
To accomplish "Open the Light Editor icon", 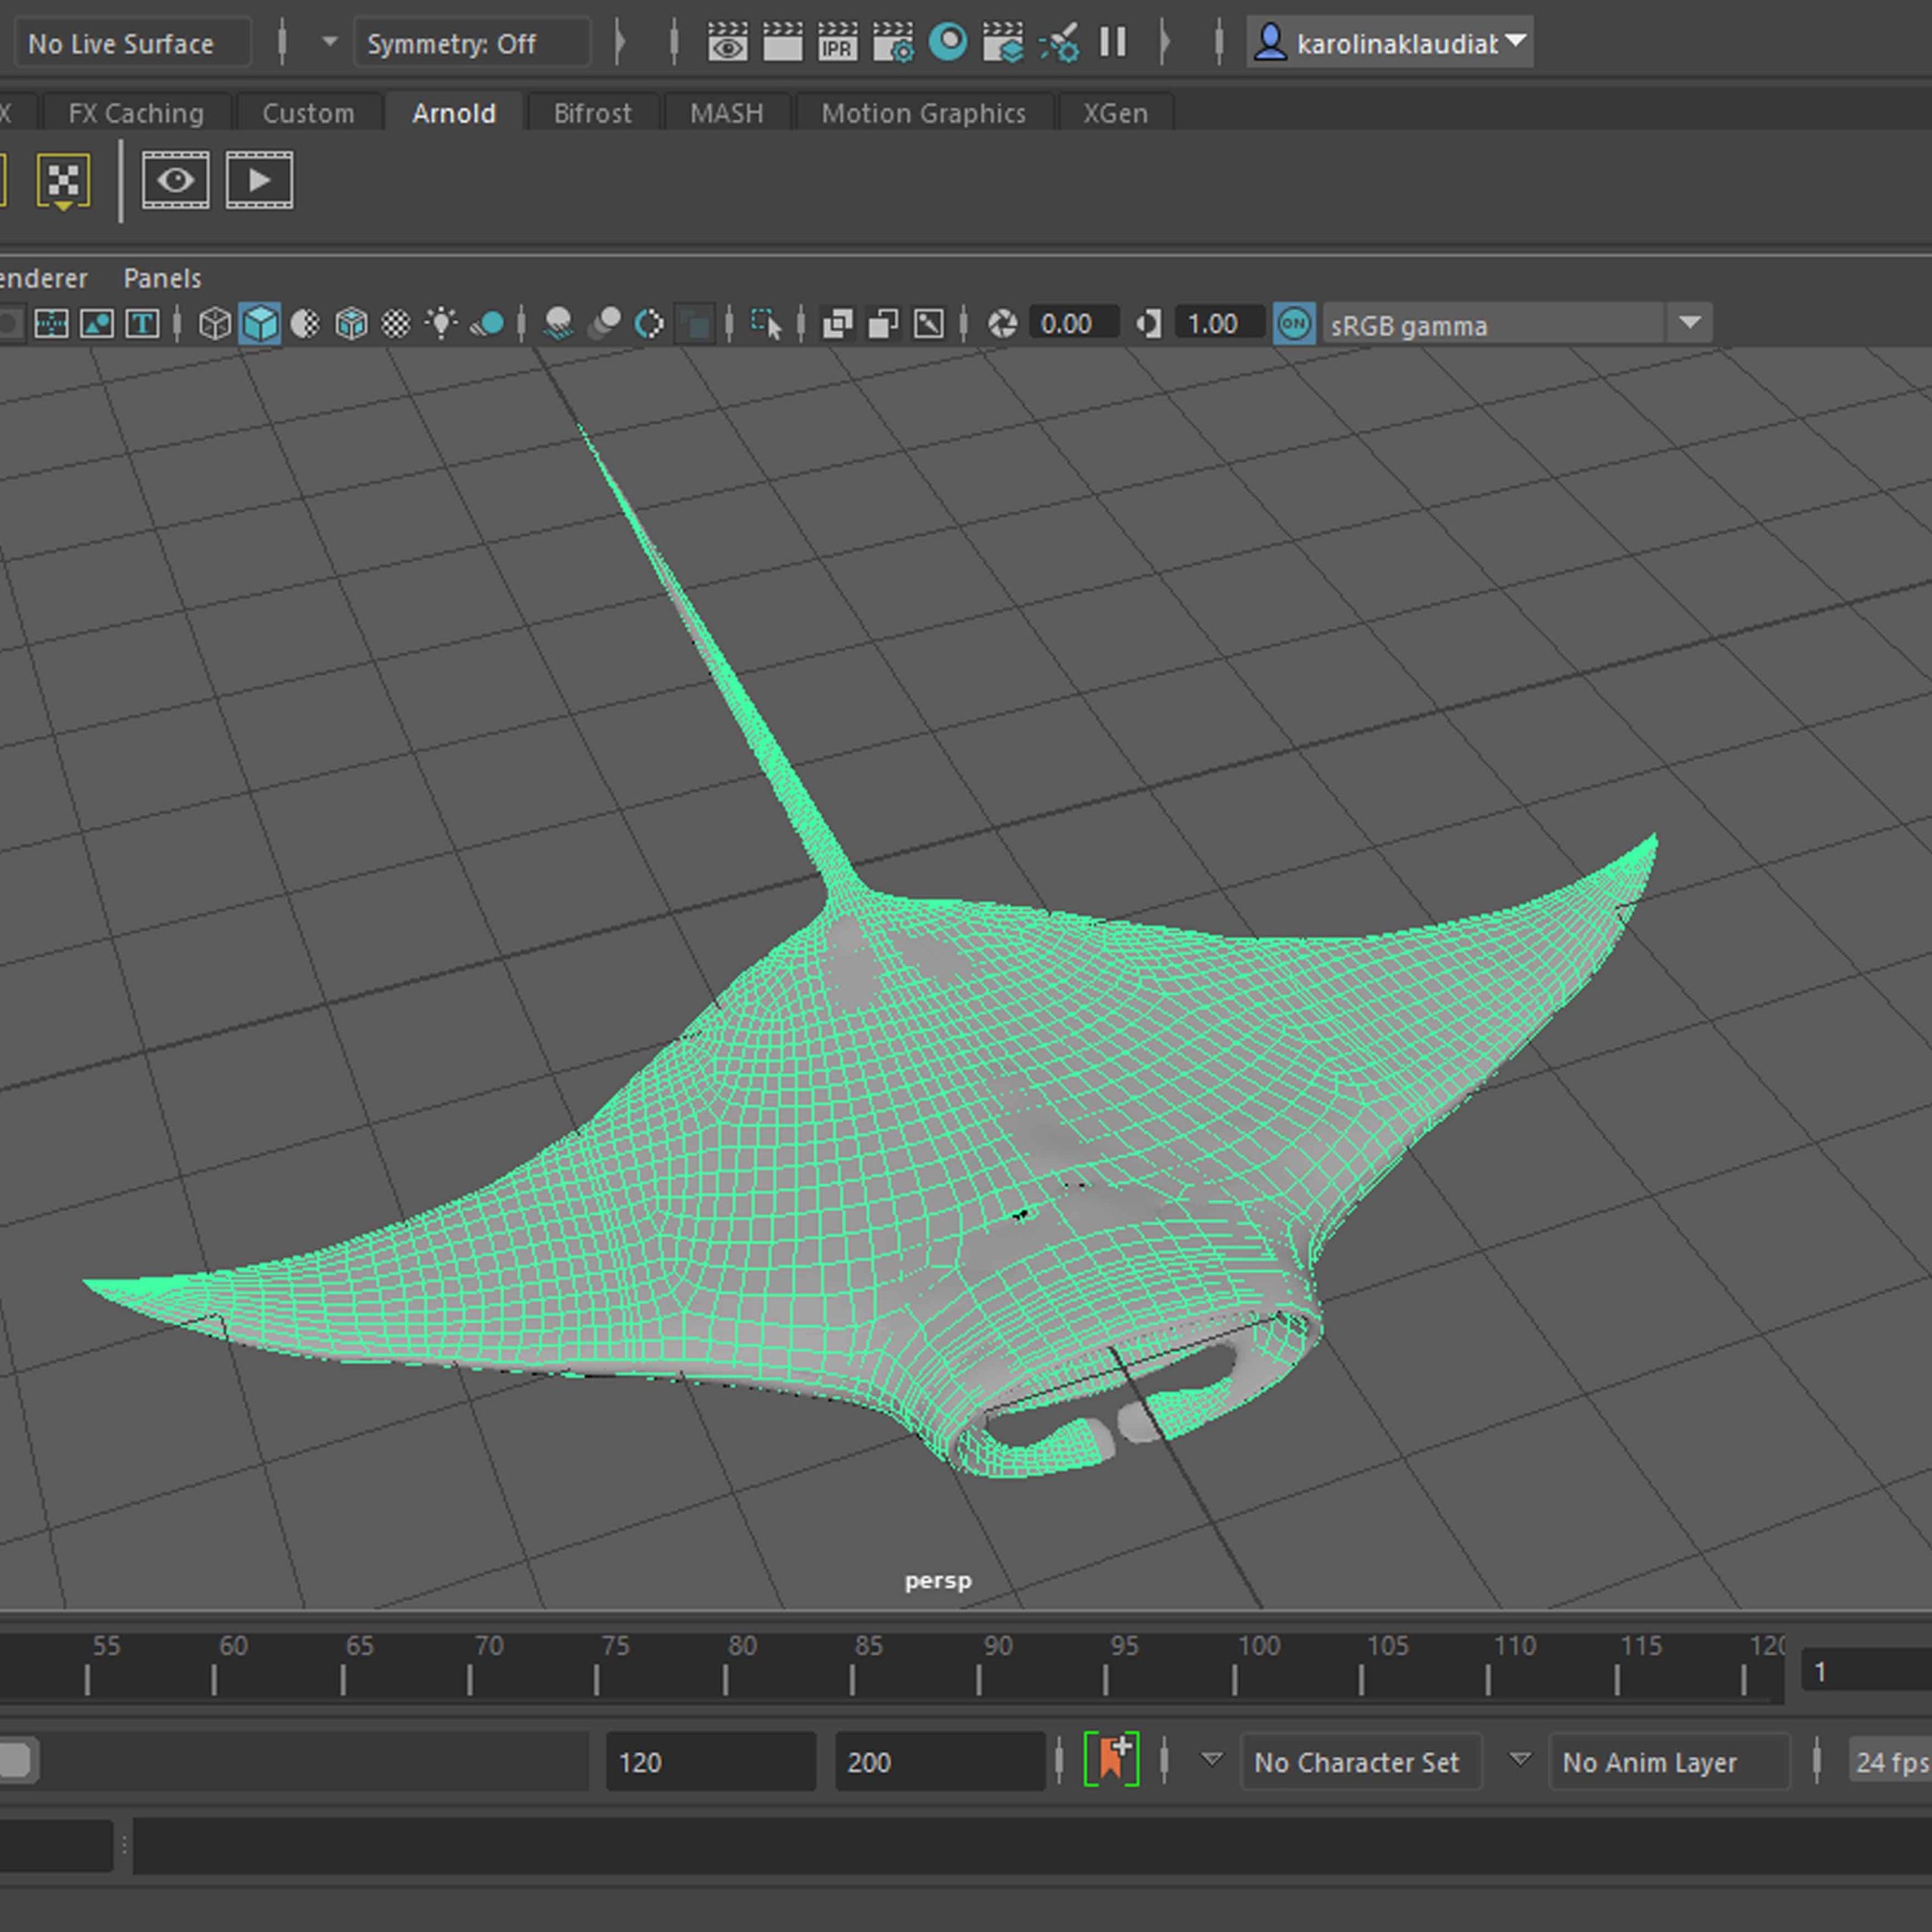I will (x=1059, y=43).
